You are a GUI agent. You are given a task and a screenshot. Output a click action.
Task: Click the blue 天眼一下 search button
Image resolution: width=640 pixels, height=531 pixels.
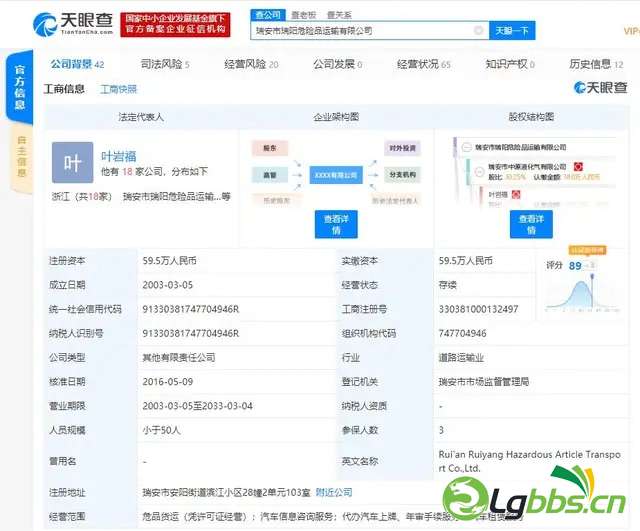point(512,31)
